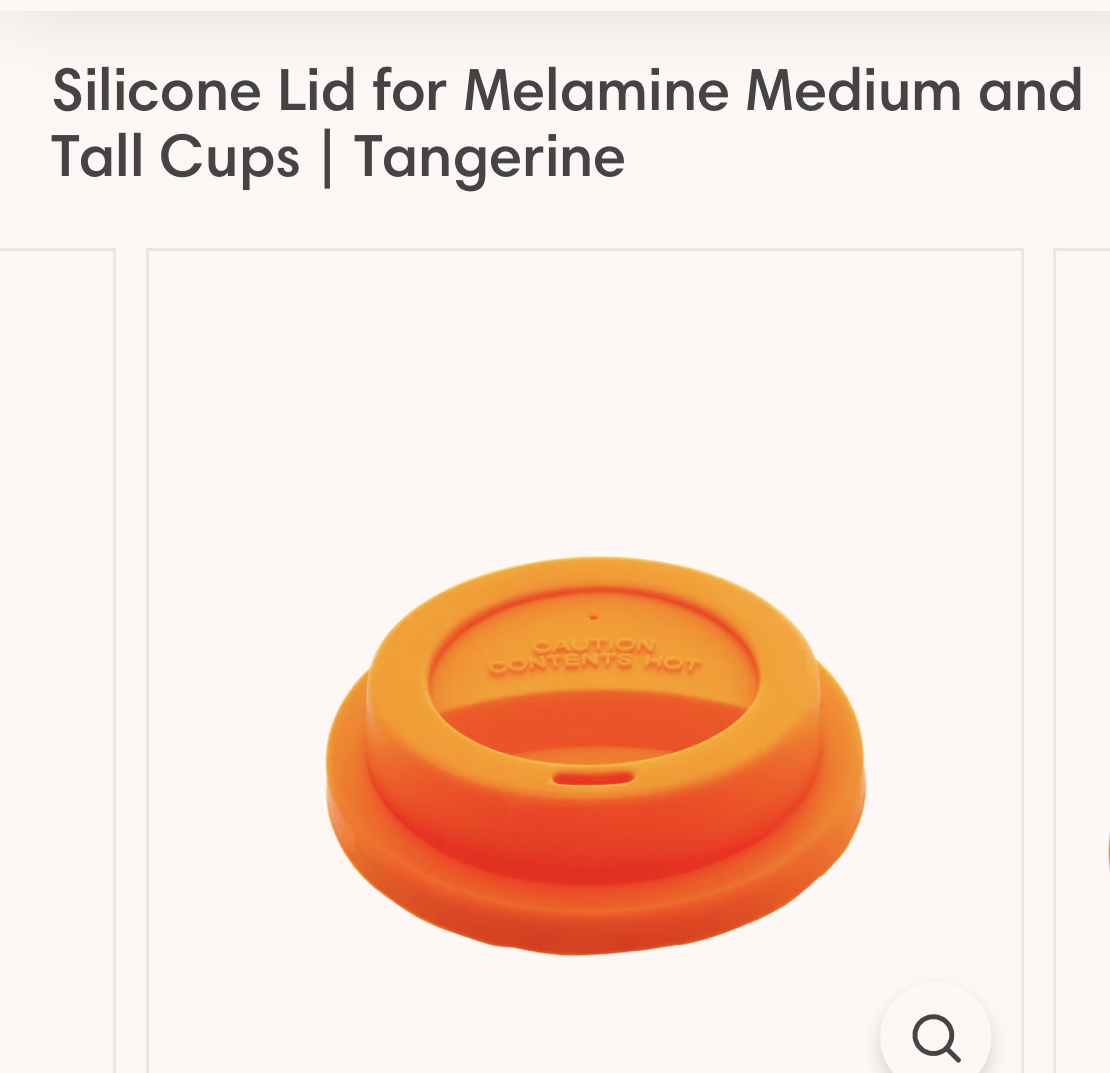
Task: Click the word Medium in heading
Action: pos(853,91)
